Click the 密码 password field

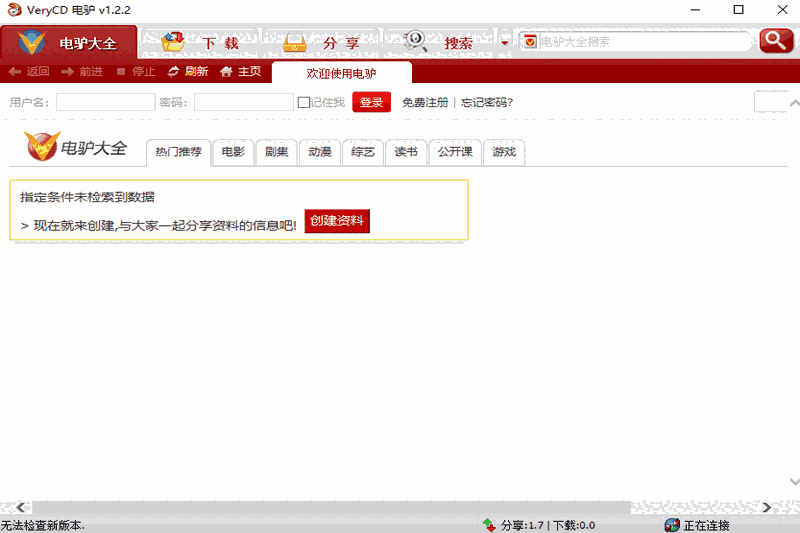pyautogui.click(x=243, y=102)
